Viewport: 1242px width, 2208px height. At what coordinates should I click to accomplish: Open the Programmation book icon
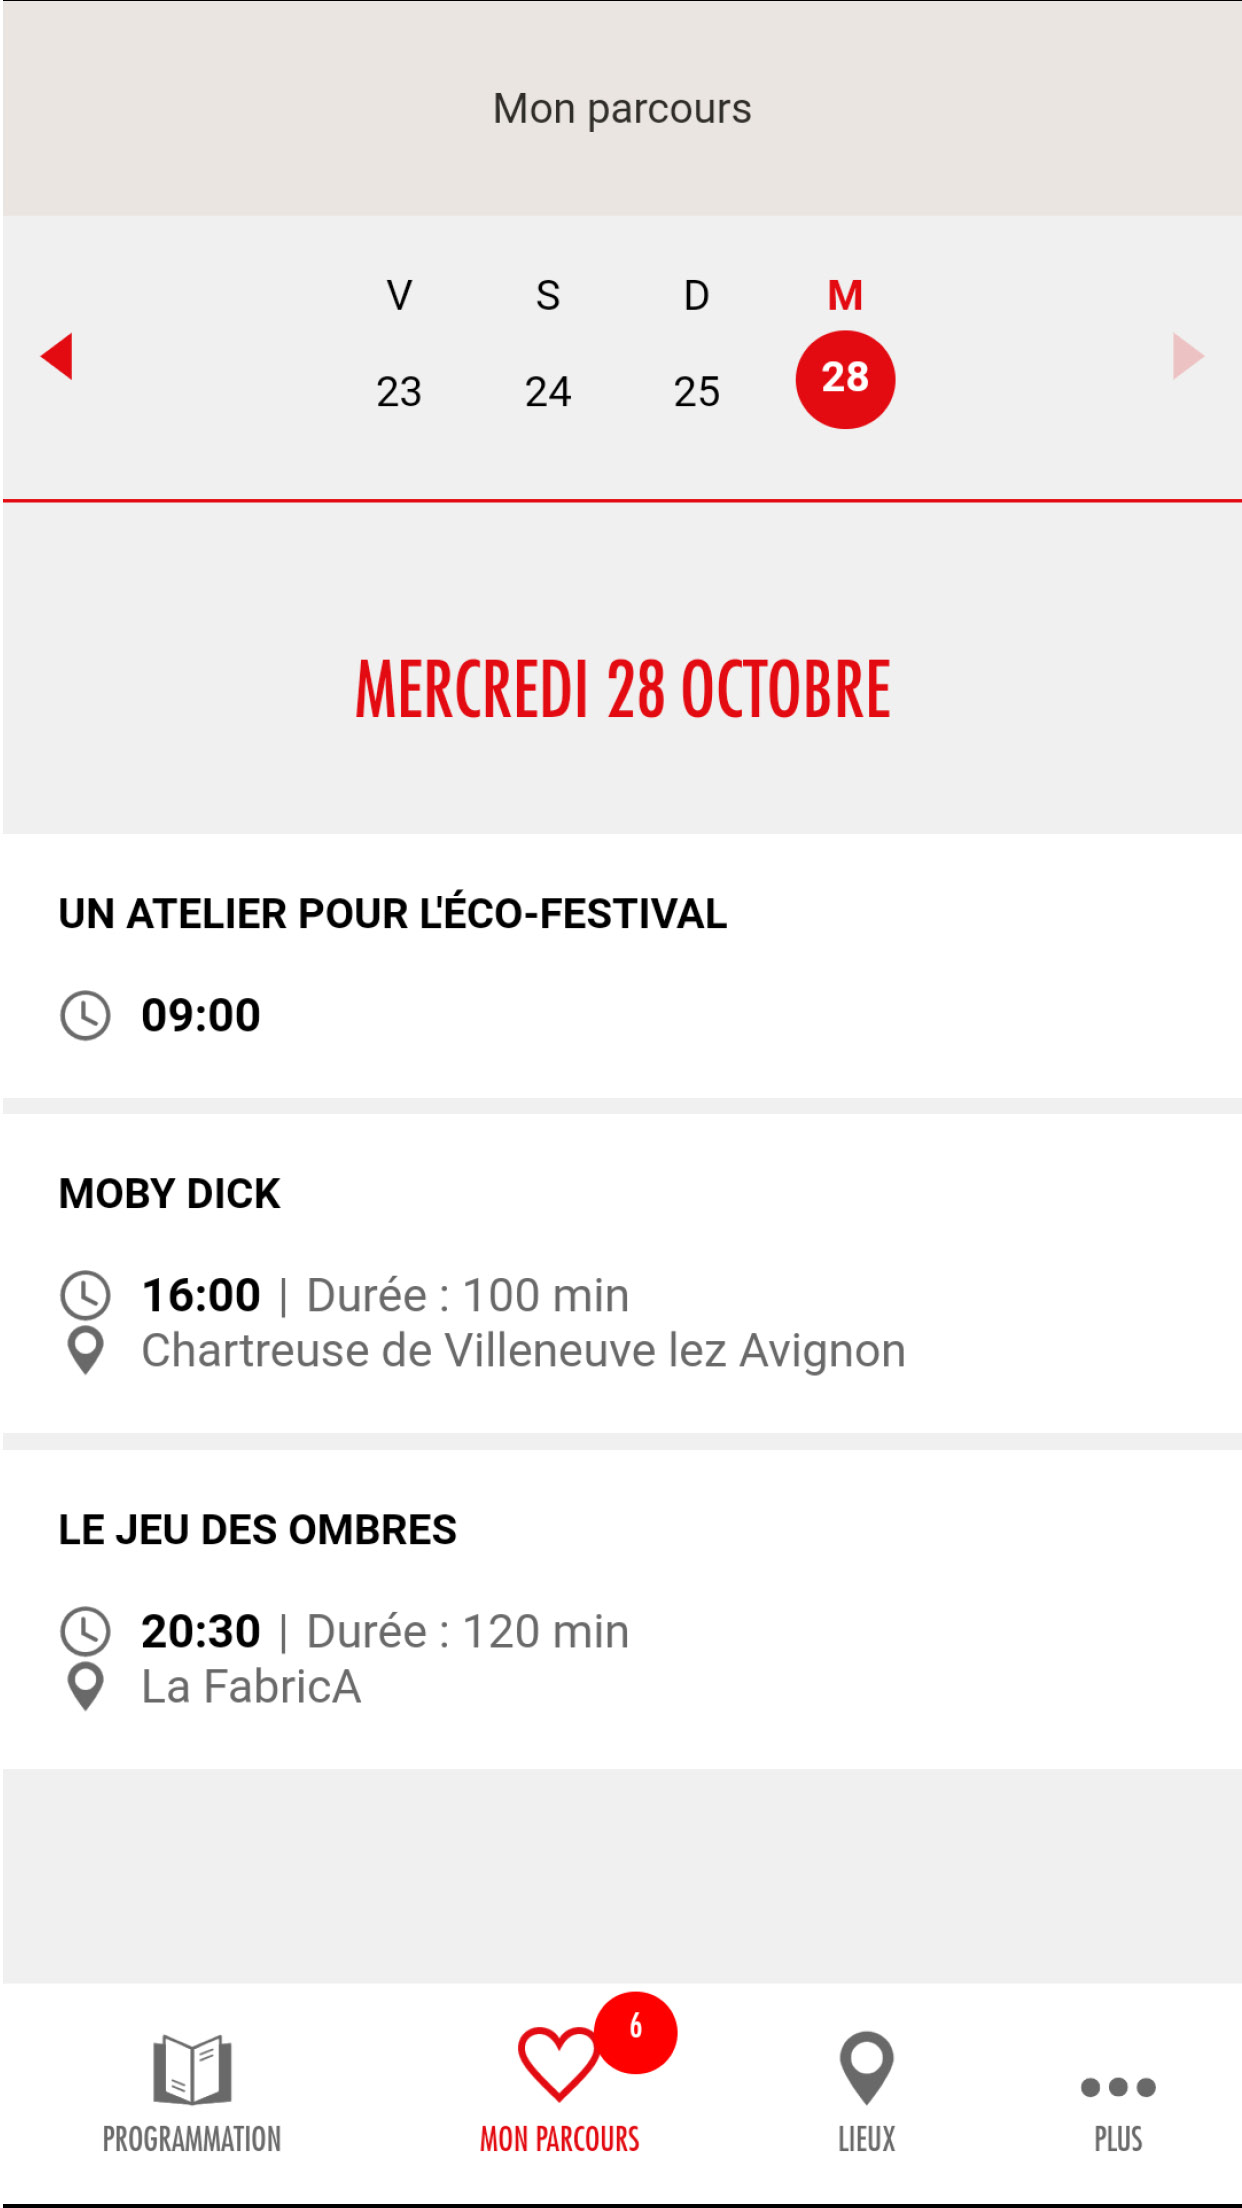192,2070
